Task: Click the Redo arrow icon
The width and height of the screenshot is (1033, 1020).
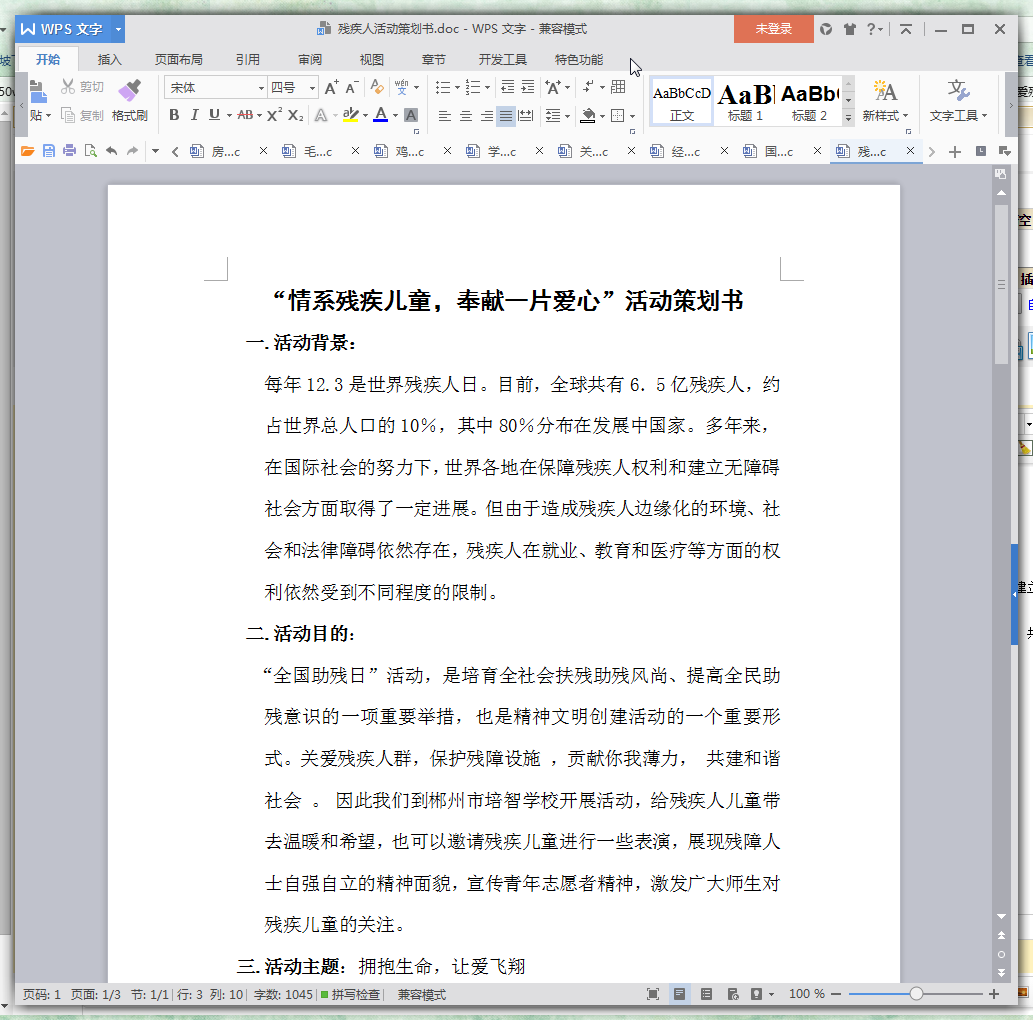Action: 132,151
